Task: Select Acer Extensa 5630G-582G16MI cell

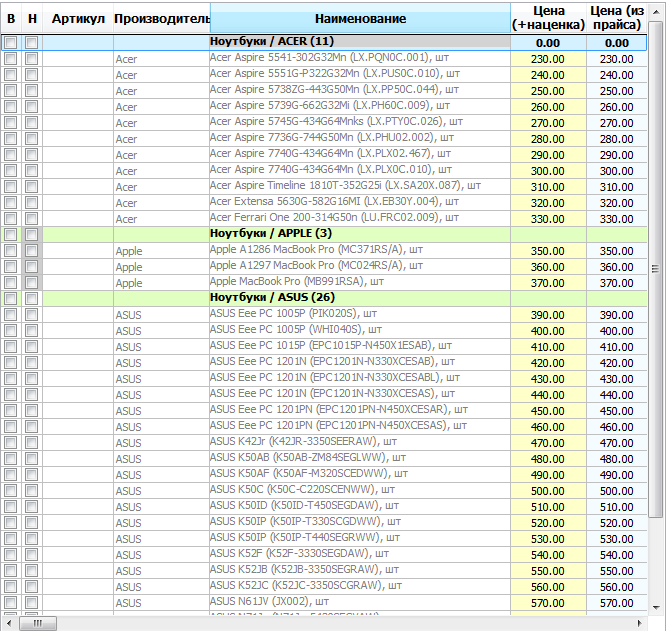Action: click(360, 203)
